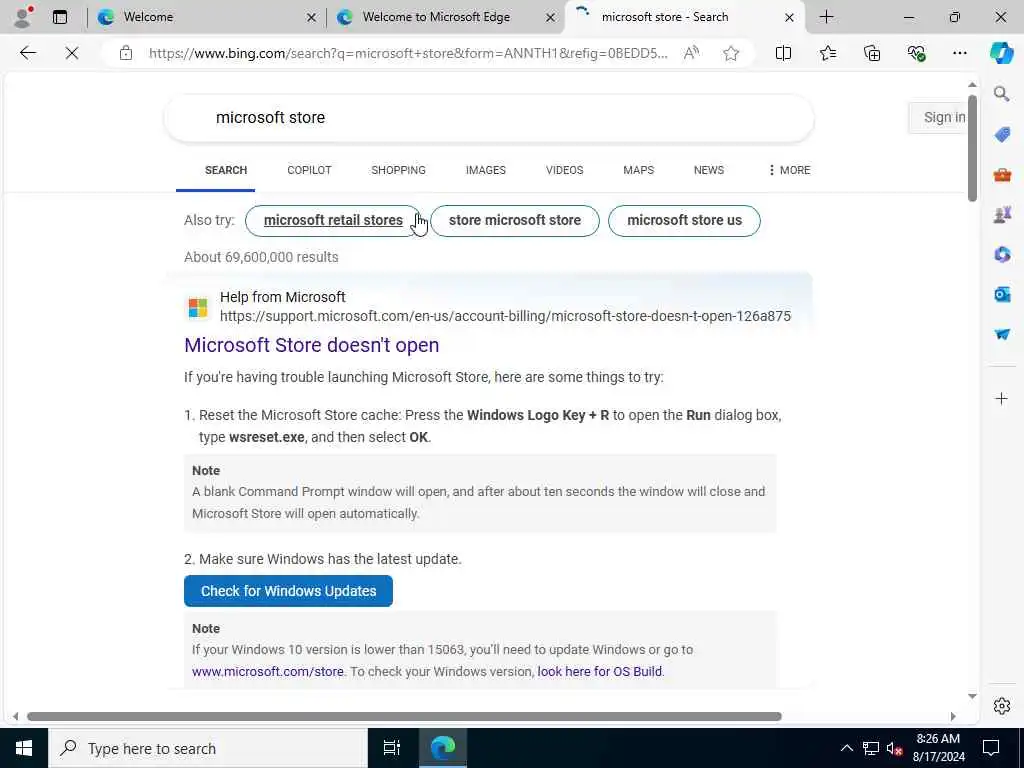
Task: Open sidebar Microsoft 365 icon
Action: pos(1002,254)
